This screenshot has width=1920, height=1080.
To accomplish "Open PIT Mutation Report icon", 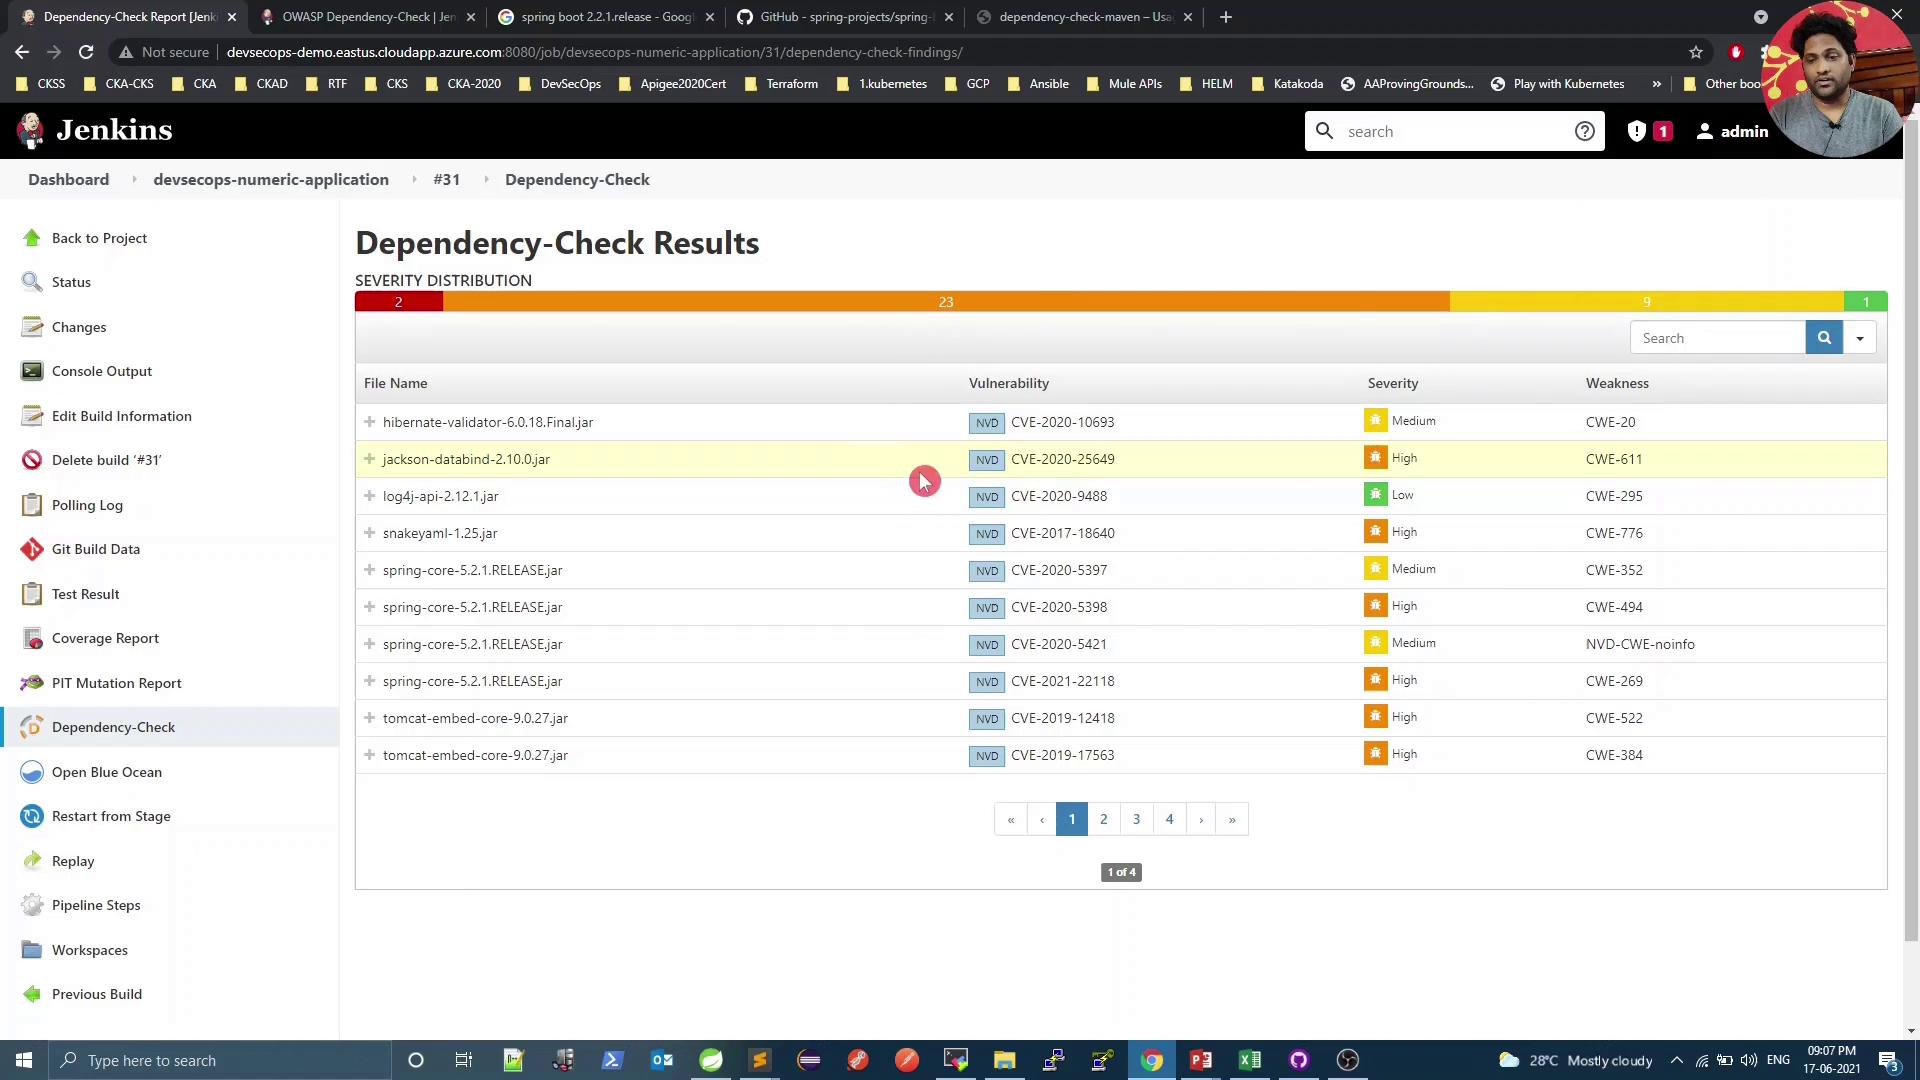I will point(32,683).
